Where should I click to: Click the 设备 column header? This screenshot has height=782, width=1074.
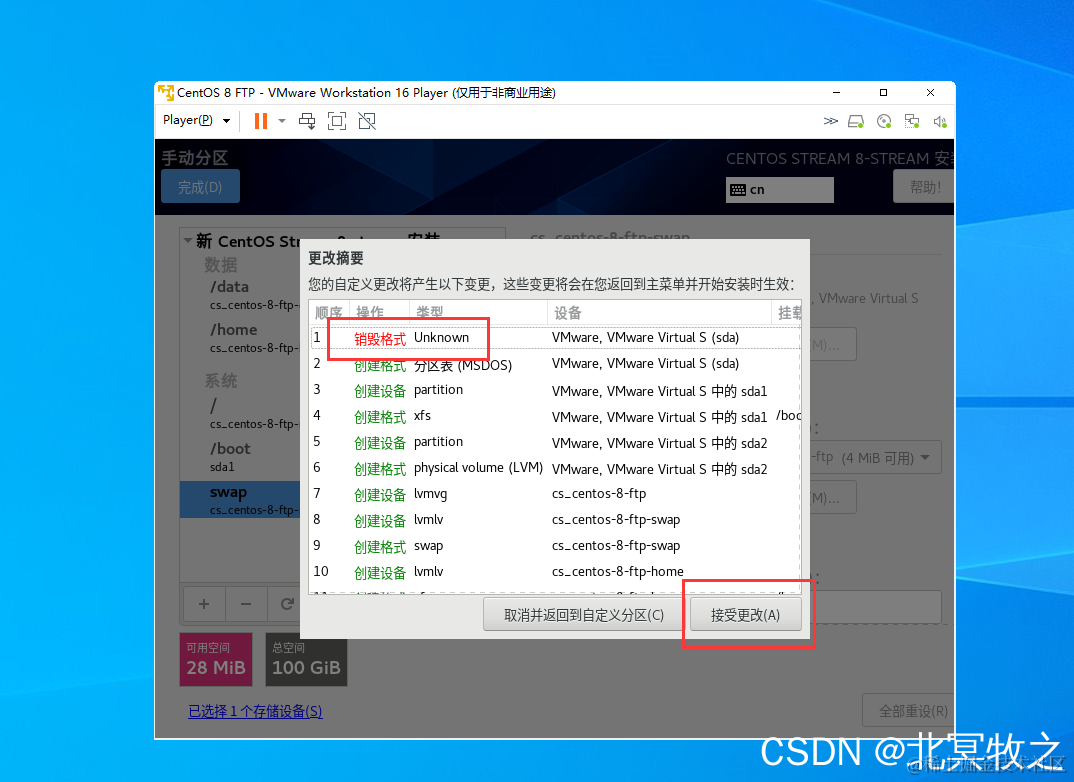[x=659, y=312]
